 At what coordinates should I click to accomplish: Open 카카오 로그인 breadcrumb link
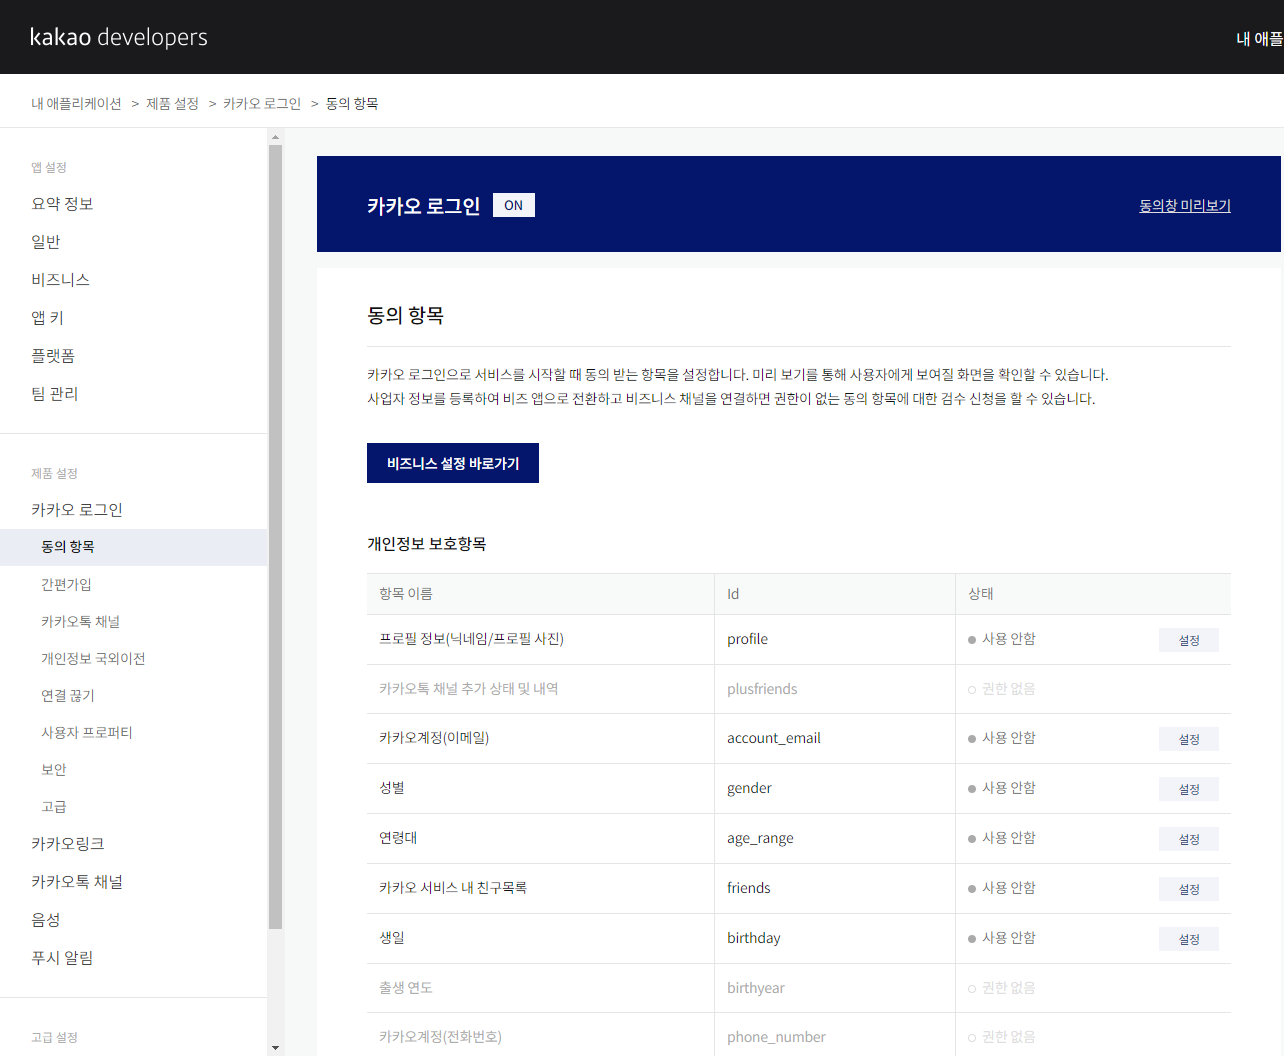coord(262,104)
